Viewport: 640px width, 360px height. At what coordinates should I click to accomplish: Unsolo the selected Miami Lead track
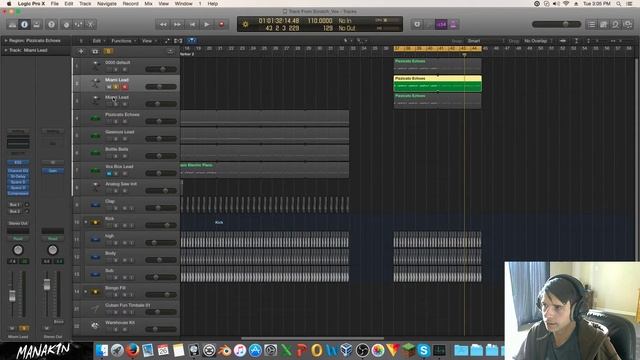pyautogui.click(x=116, y=87)
